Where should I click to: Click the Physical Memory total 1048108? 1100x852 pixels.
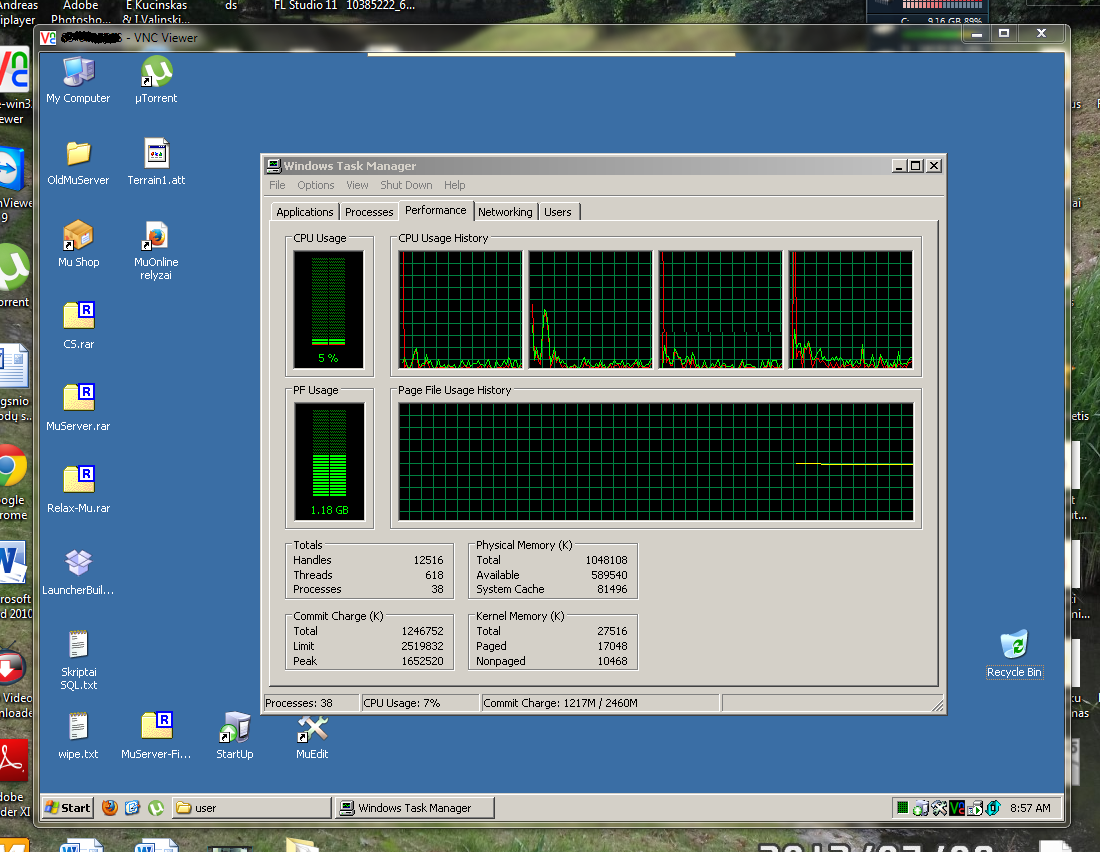[x=607, y=560]
